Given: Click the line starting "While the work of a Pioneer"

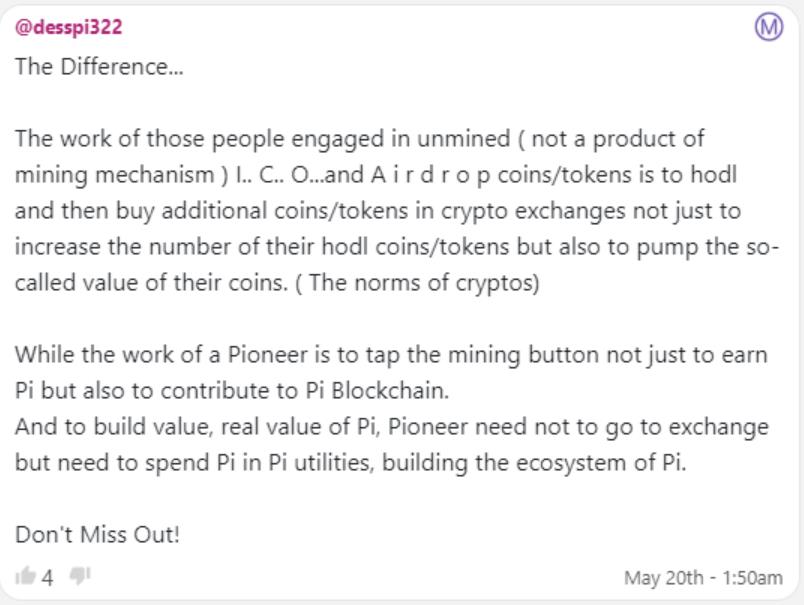Looking at the screenshot, I should 391,355.
